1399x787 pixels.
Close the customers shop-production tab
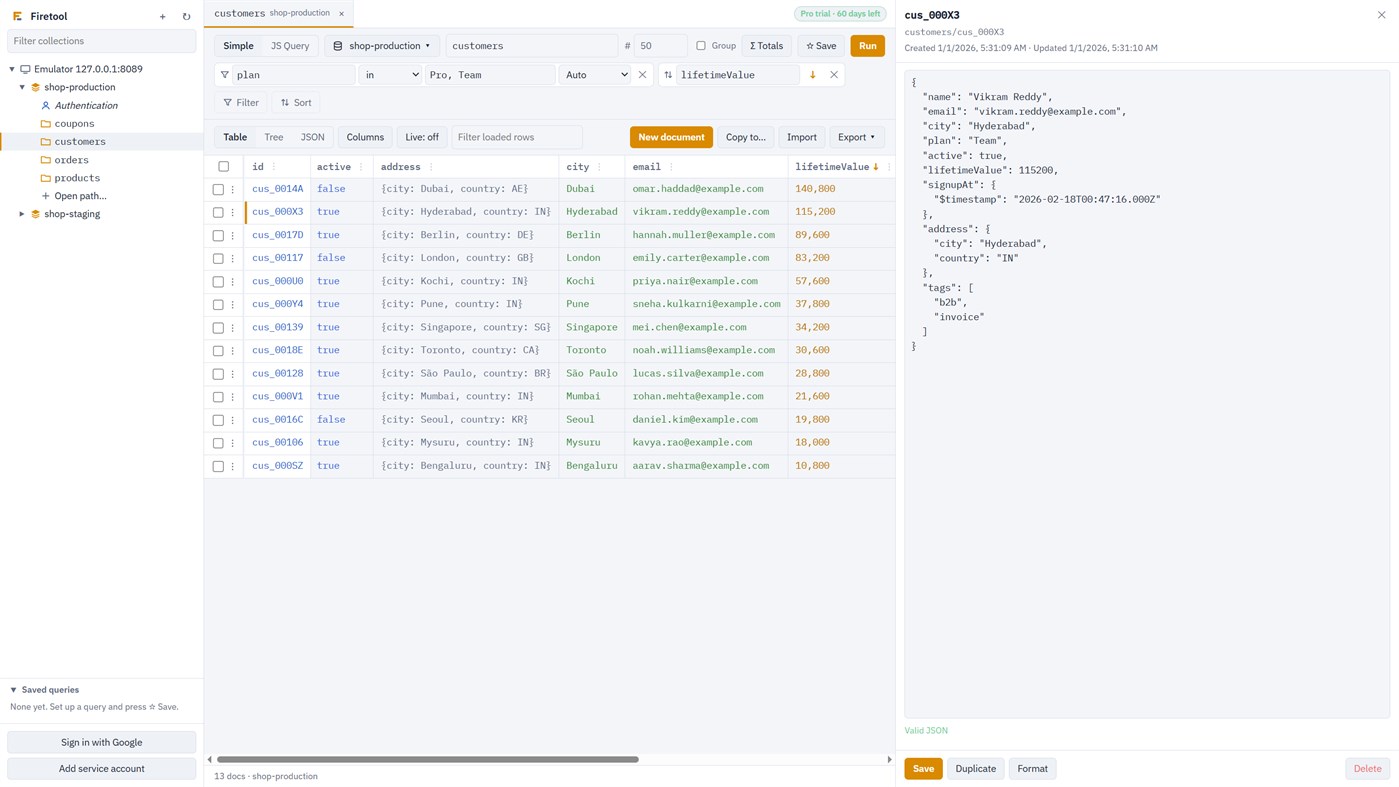coord(341,14)
